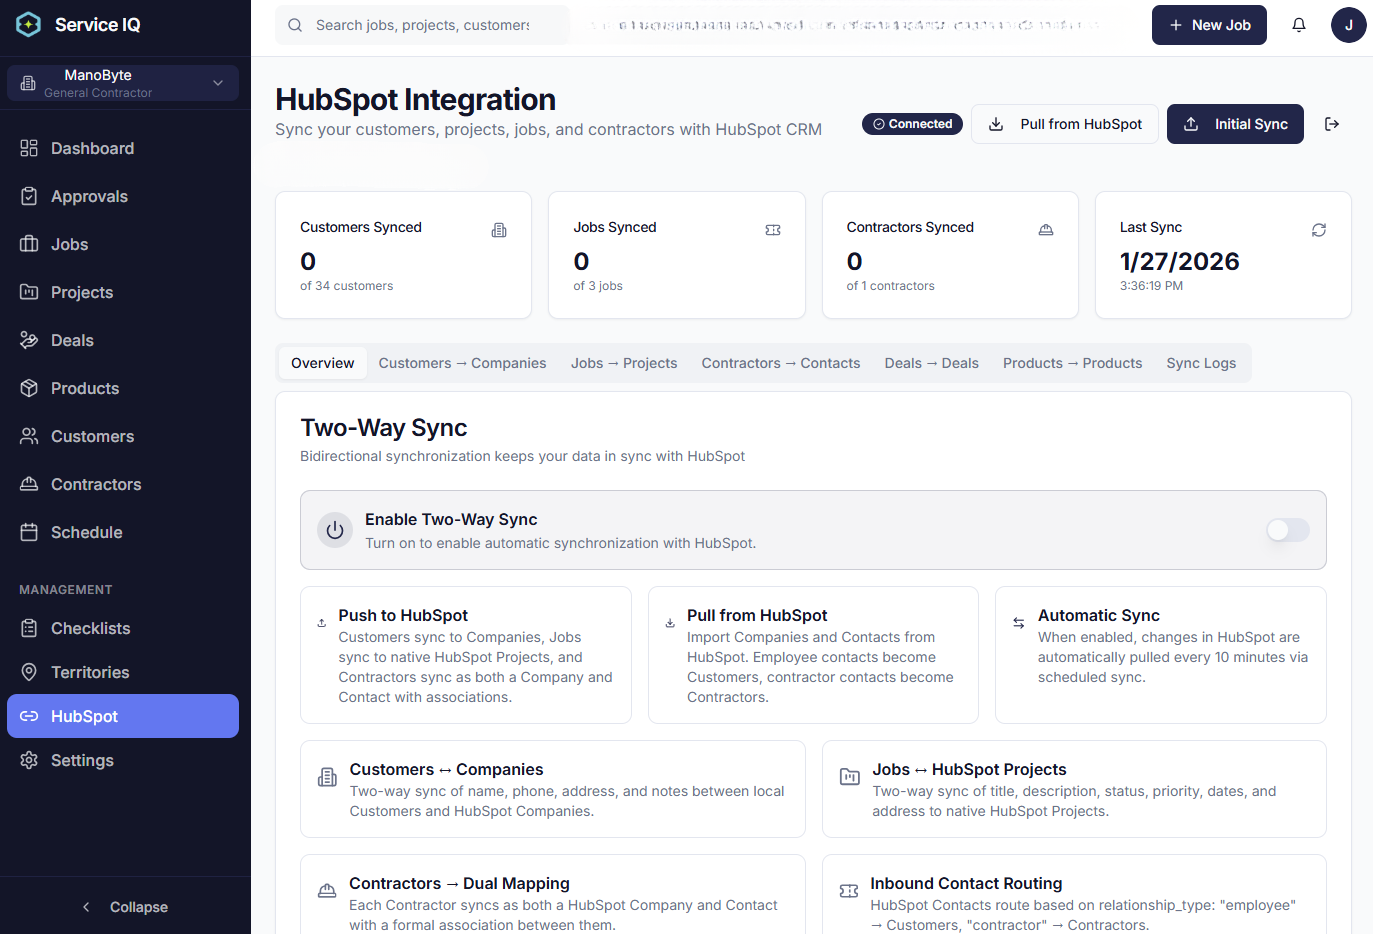Screen dimensions: 1373x934
Task: Click the Service IQ logo icon
Action: pyautogui.click(x=29, y=24)
